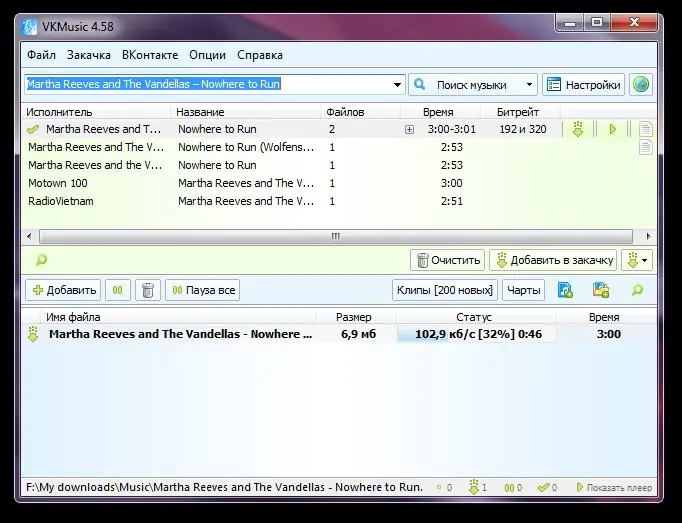
Task: Click status bar downloading count icon 1
Action: pos(478,488)
